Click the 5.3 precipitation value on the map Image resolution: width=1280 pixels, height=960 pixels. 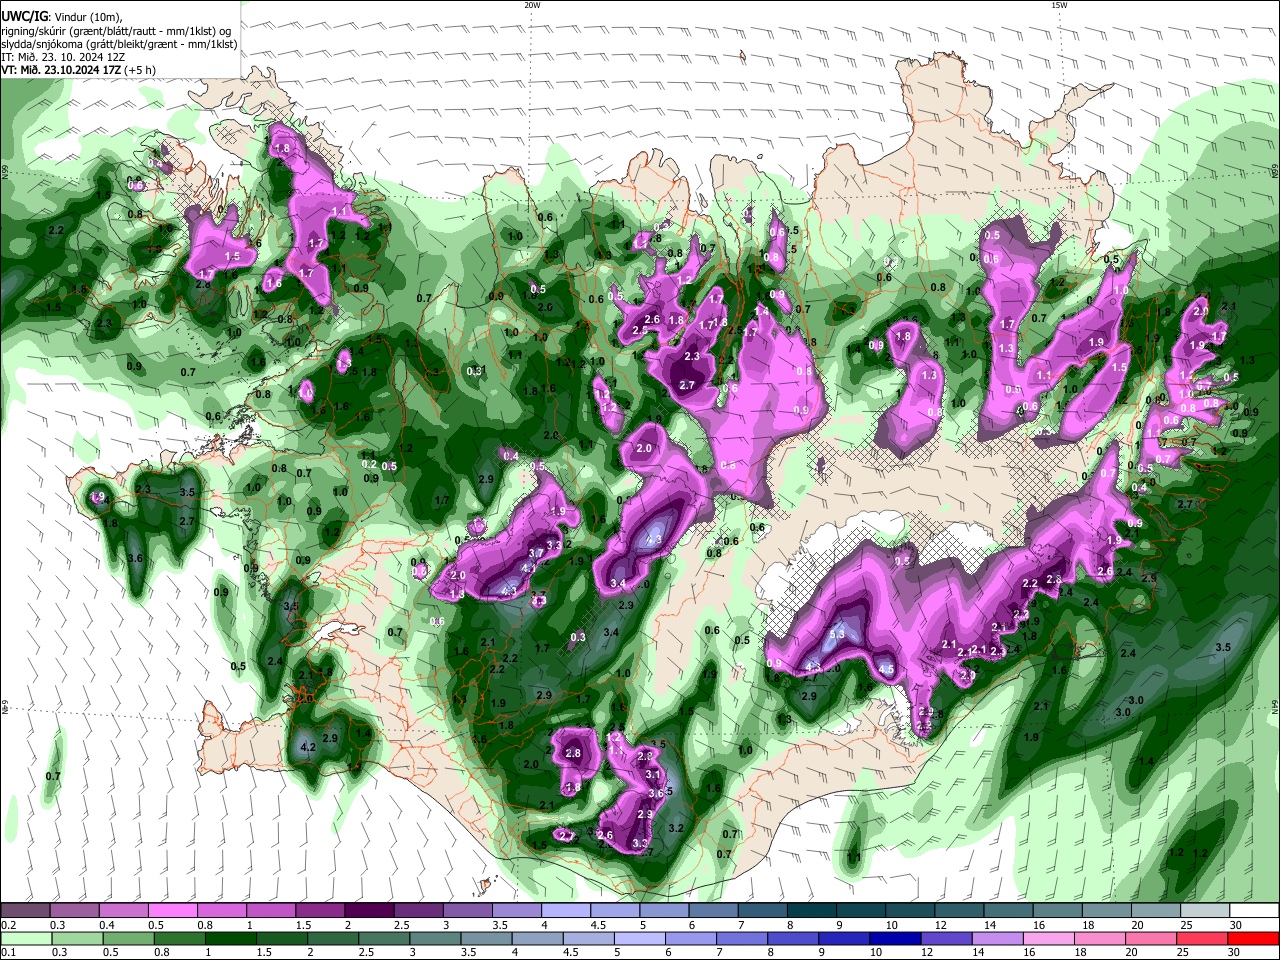pos(838,634)
